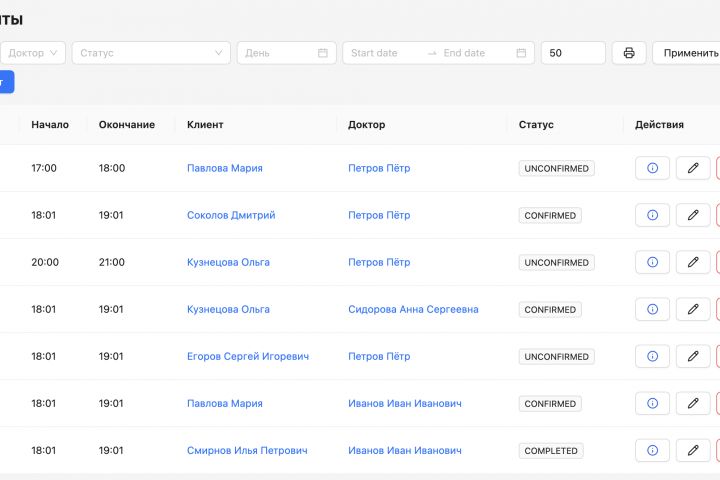Focus the page size field showing 50
This screenshot has width=720, height=480.
pyautogui.click(x=572, y=53)
